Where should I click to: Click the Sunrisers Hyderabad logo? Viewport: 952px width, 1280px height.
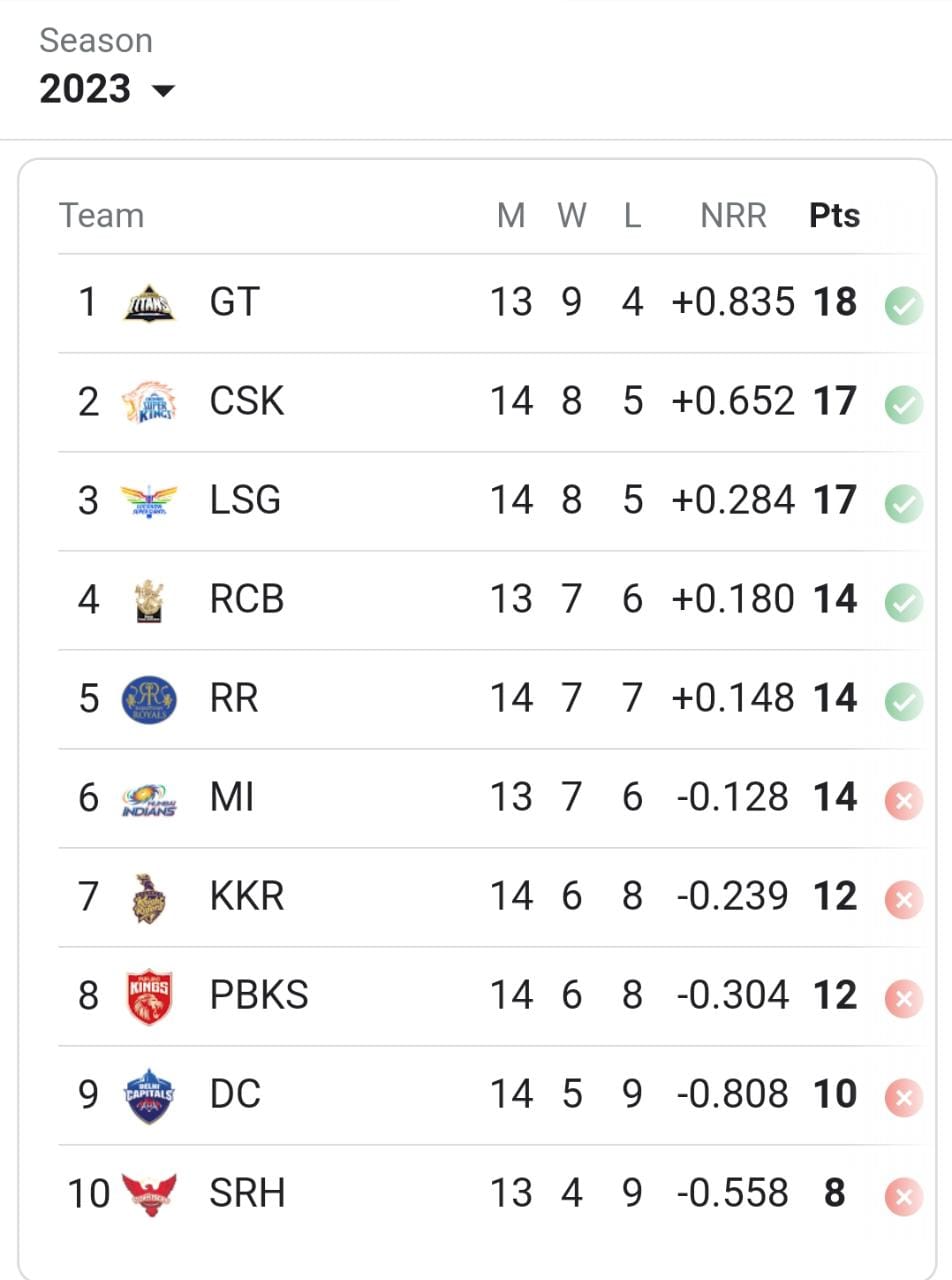[149, 1194]
